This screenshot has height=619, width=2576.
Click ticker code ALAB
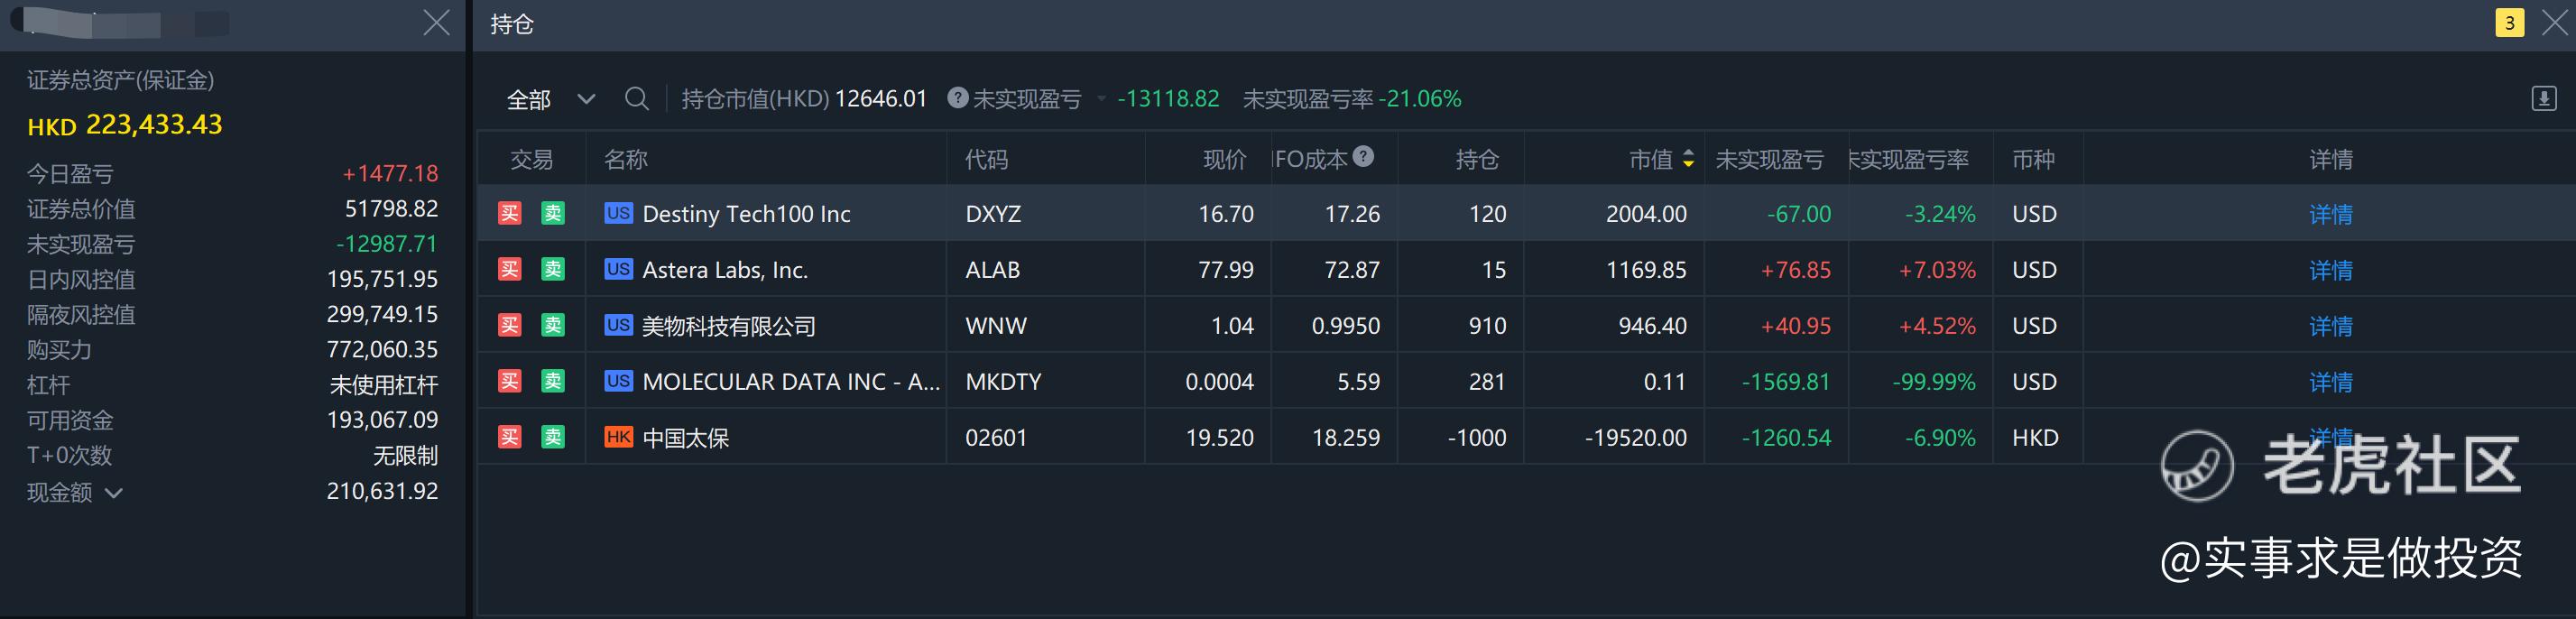click(x=992, y=270)
